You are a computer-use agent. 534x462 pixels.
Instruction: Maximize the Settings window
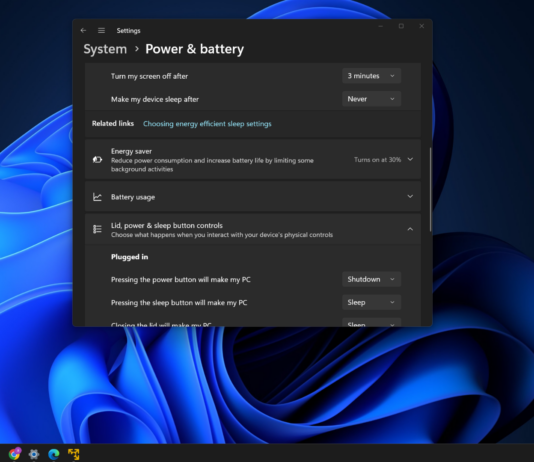(x=401, y=26)
